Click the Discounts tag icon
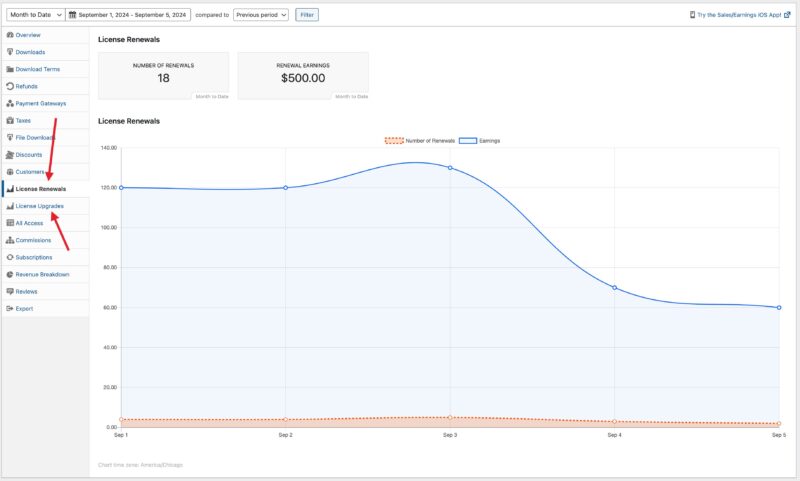Viewport: 800px width, 481px height. (10, 154)
